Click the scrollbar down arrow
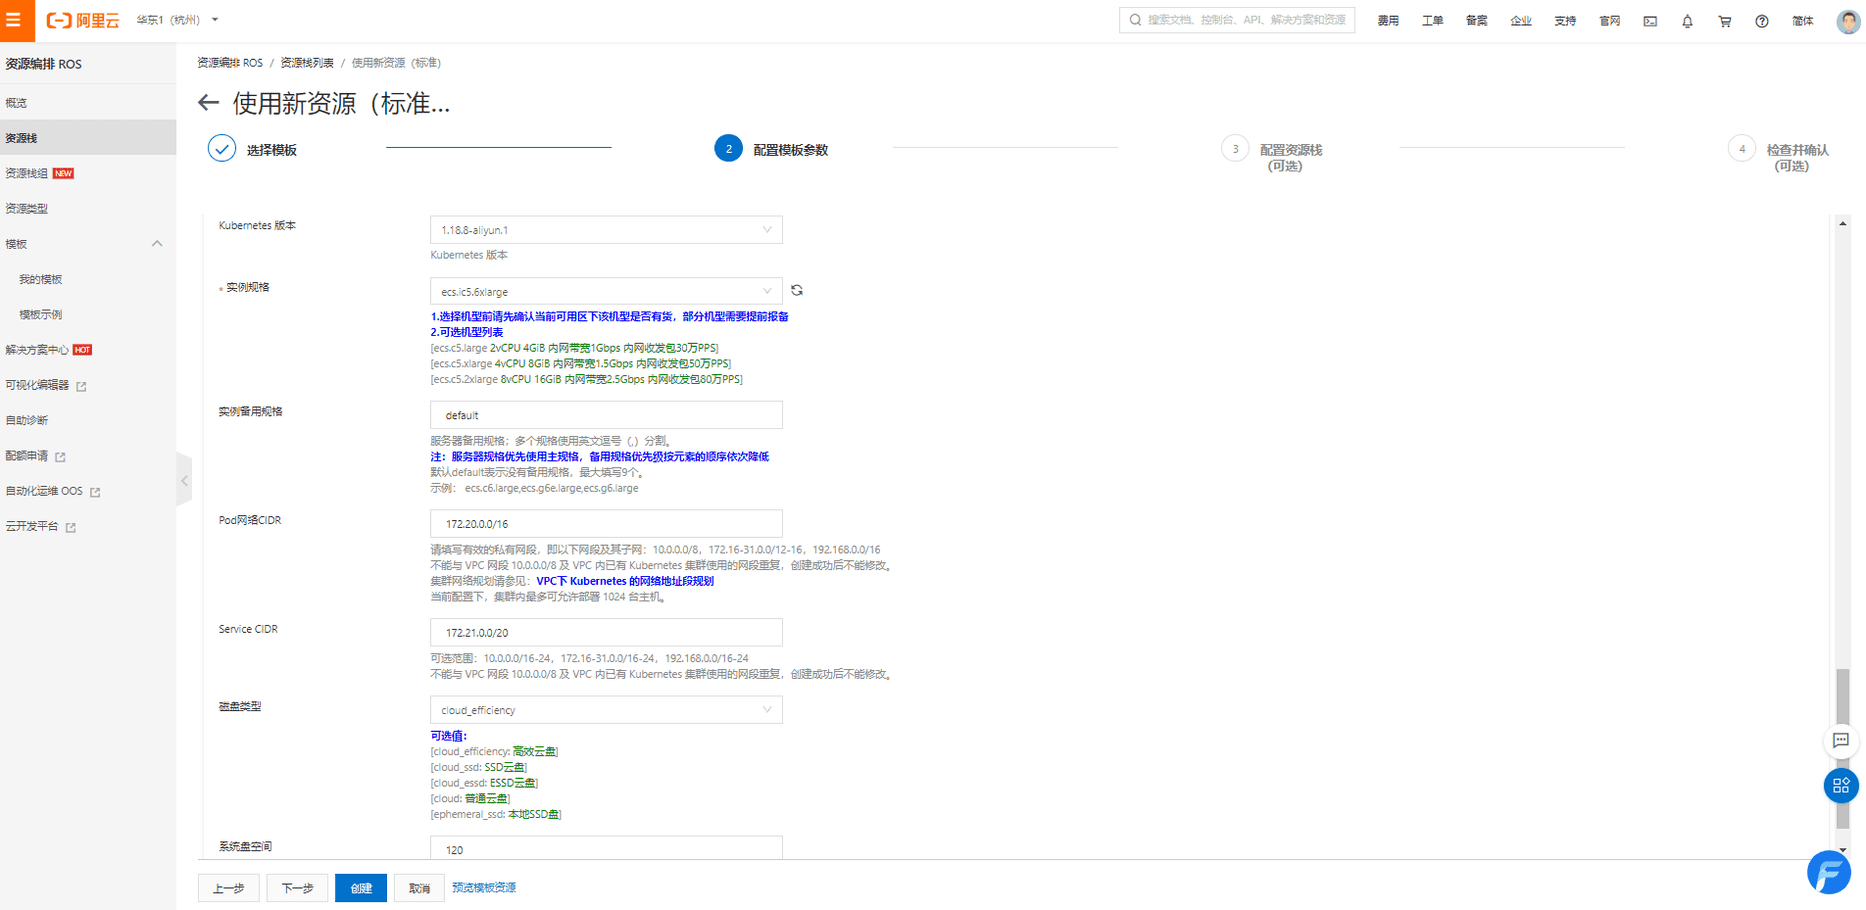 (1843, 850)
